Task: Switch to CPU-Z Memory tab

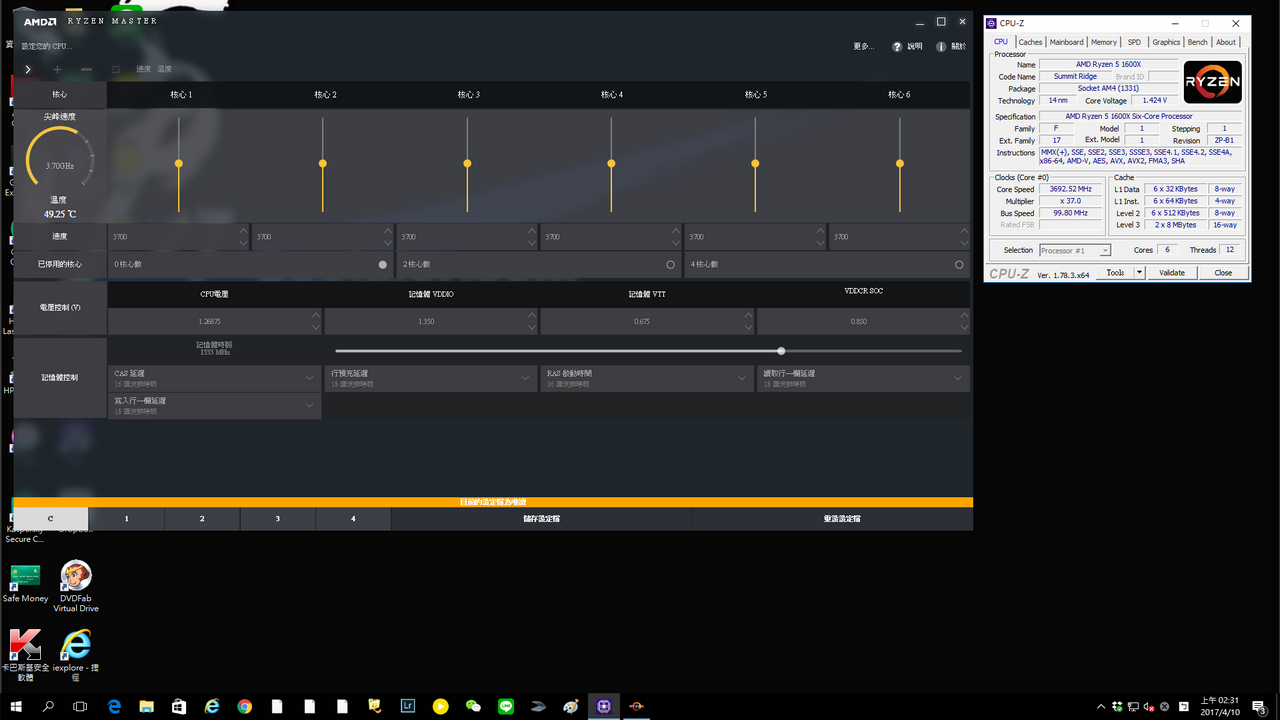Action: 1104,42
